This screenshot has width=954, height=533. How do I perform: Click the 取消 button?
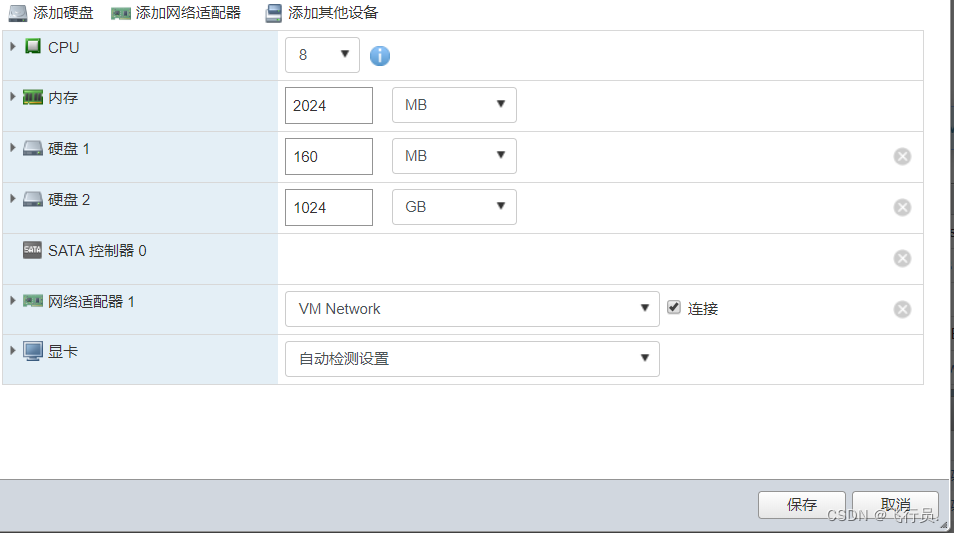[896, 505]
